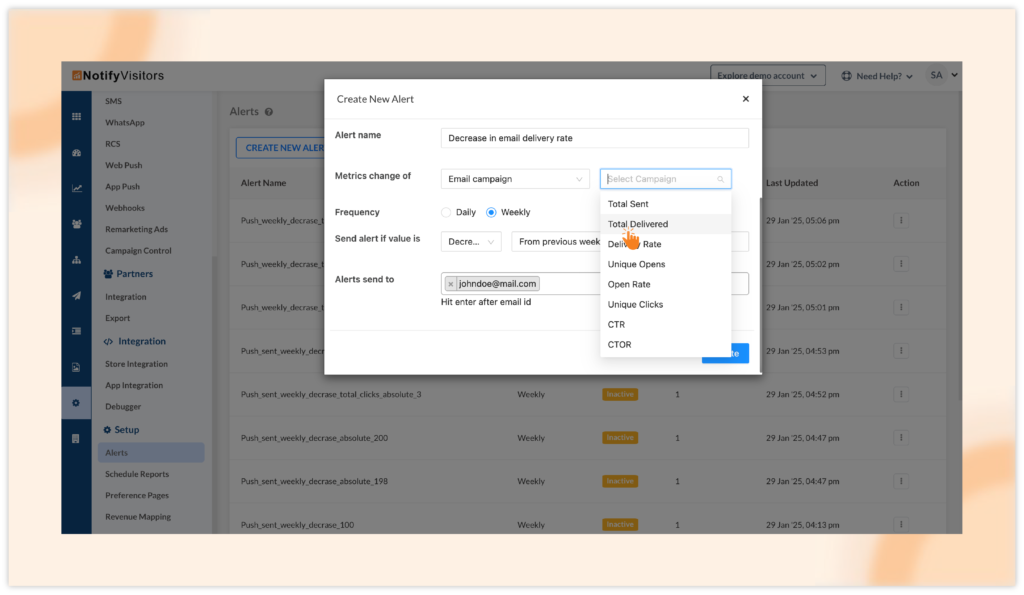1024x595 pixels.
Task: Open Store Integration in sidebar
Action: tap(136, 364)
